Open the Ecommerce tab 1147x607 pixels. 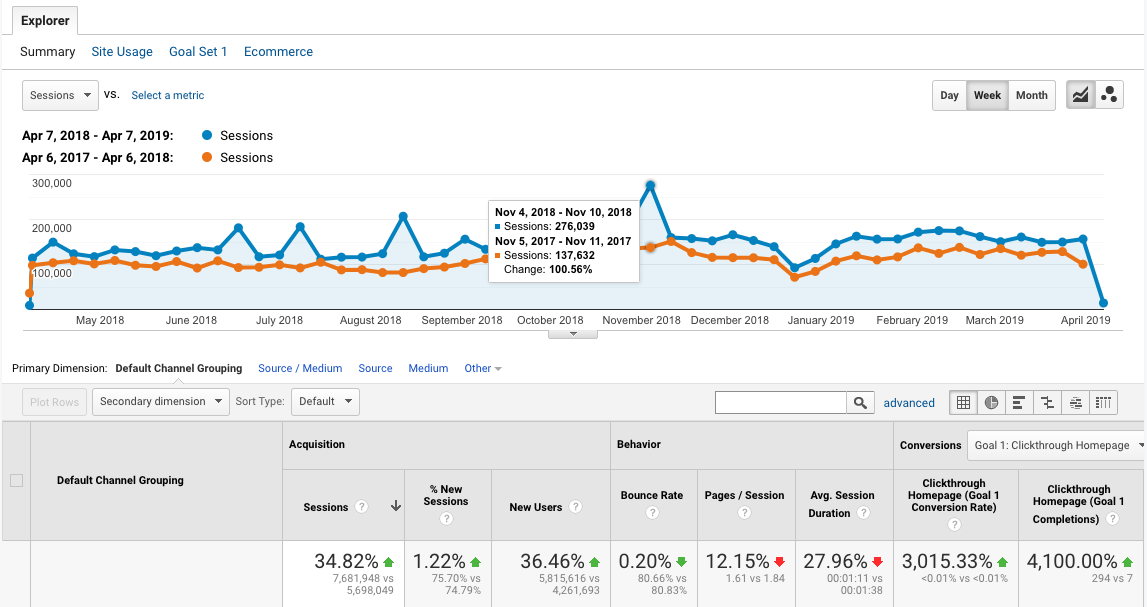pyautogui.click(x=278, y=52)
